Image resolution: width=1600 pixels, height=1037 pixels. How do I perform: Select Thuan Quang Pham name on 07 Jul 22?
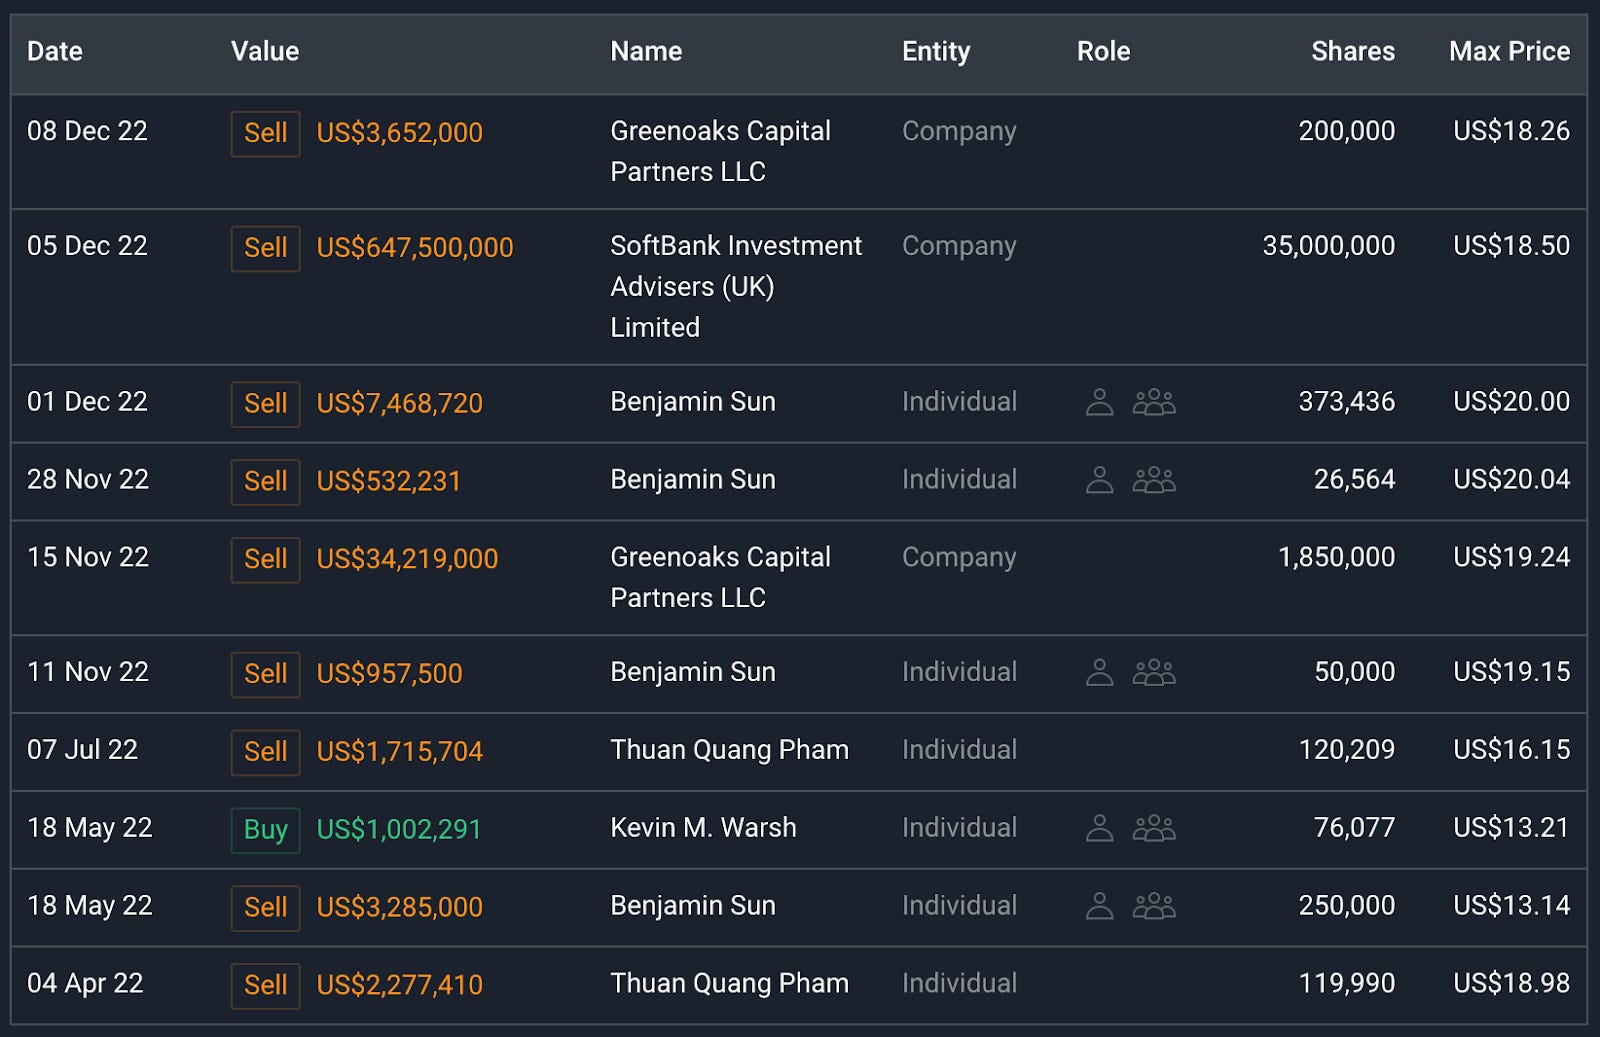click(x=729, y=750)
